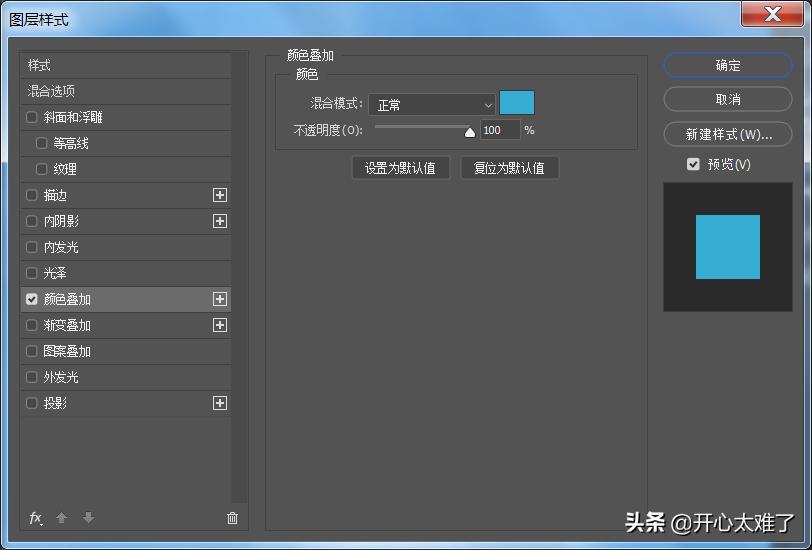Screen dimensions: 812x550
Task: Click the blue square style preview thumbnail
Action: tap(728, 247)
